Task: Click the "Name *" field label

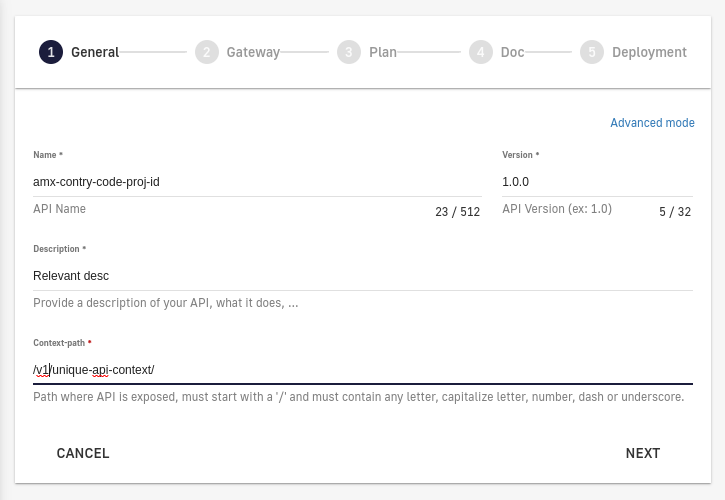Action: point(48,155)
